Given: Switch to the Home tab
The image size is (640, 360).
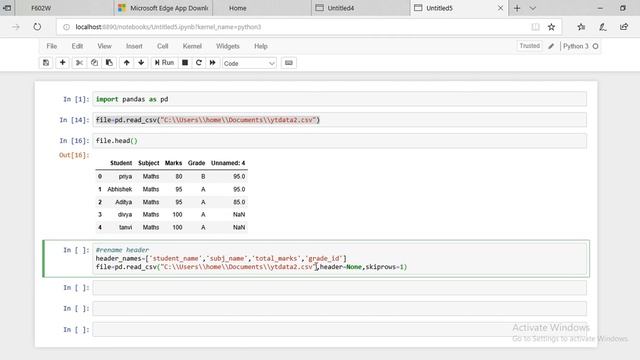Looking at the screenshot, I should click(x=262, y=8).
